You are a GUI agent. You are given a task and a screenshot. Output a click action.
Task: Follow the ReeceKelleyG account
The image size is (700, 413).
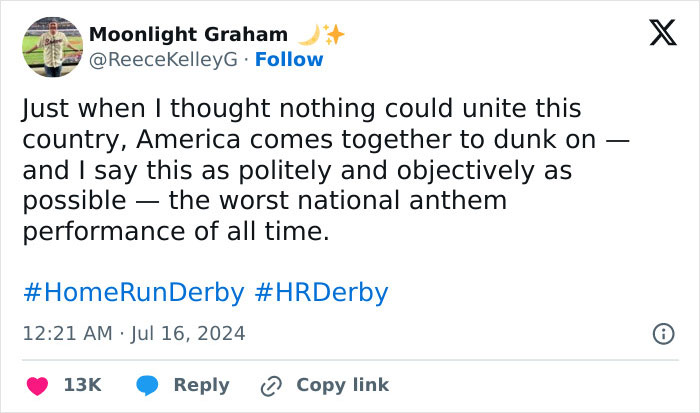pyautogui.click(x=289, y=59)
